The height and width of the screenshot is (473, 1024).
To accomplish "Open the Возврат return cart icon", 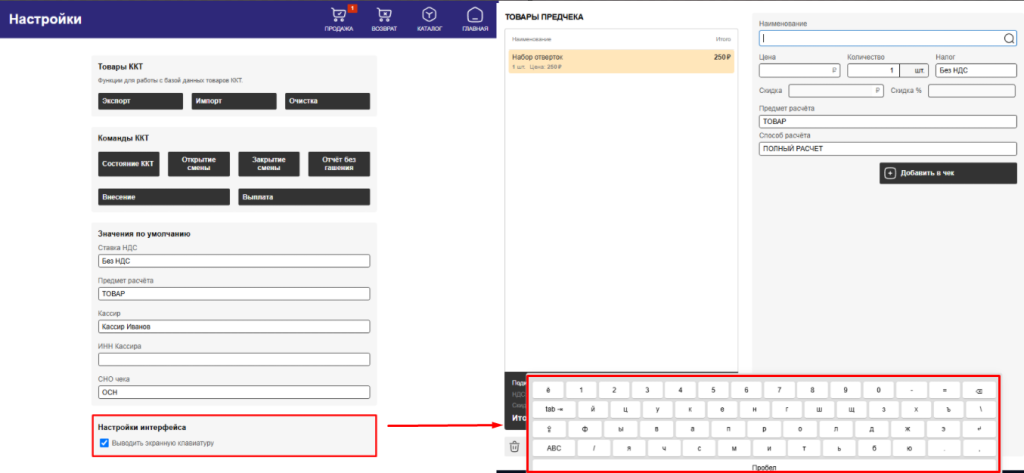I will 383,15.
